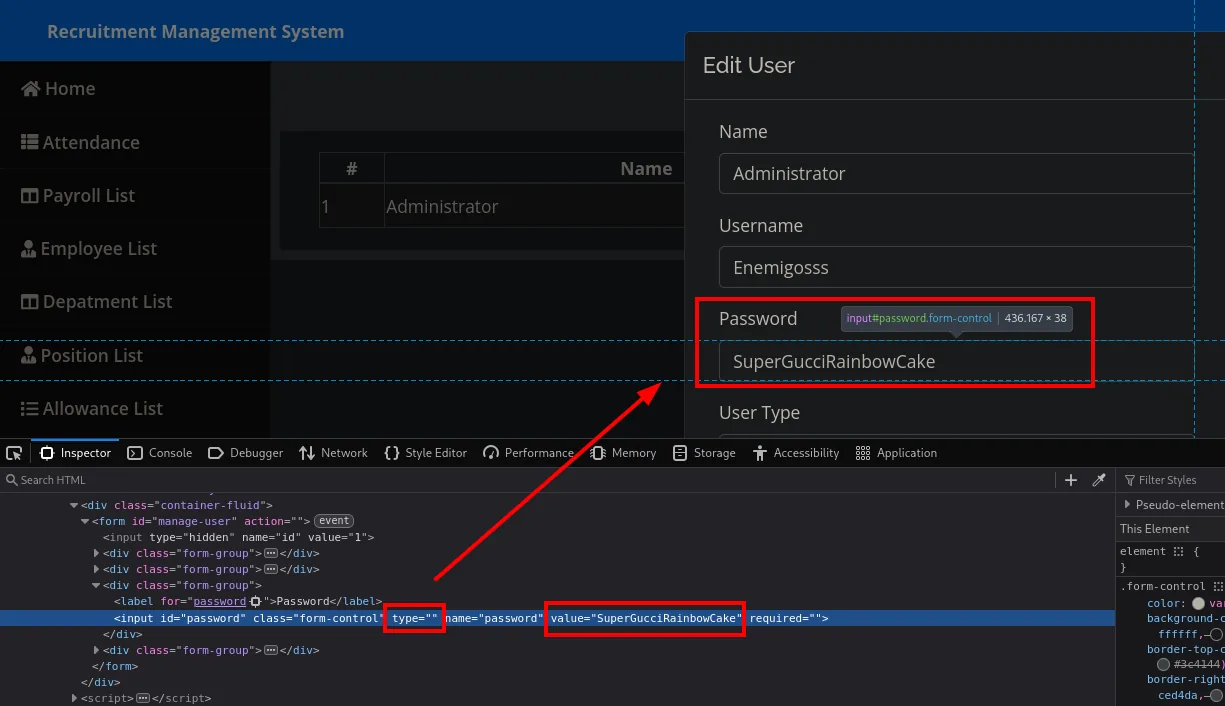Screen dimensions: 1225x706
Task: Open the Payroll List page
Action: point(78,196)
